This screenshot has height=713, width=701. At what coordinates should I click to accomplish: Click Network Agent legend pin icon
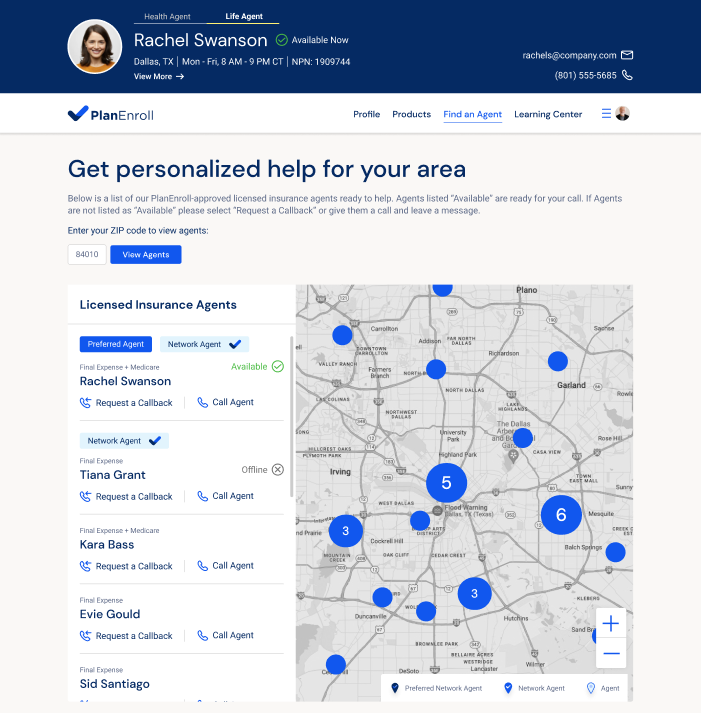point(508,688)
